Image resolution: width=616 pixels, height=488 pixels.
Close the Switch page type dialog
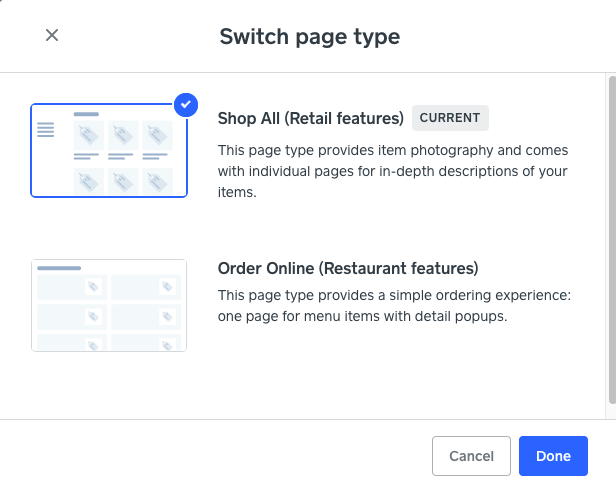tap(52, 35)
